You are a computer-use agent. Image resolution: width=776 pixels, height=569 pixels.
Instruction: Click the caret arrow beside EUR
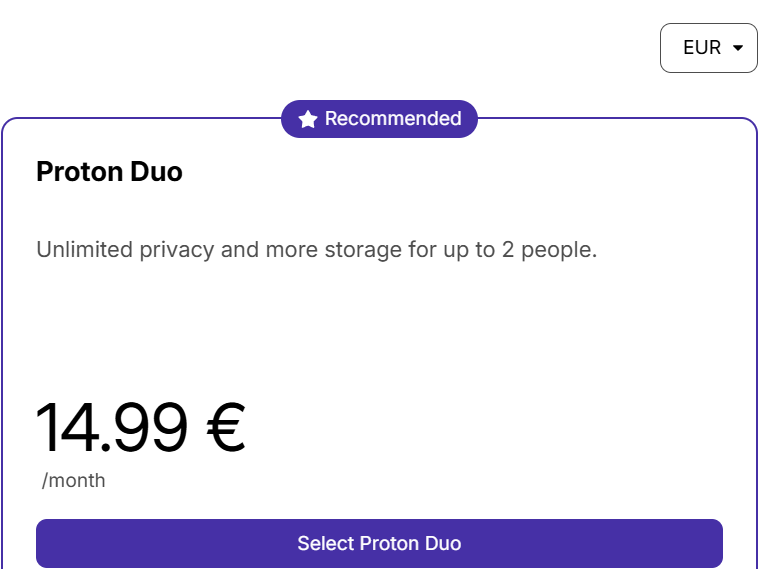click(738, 48)
